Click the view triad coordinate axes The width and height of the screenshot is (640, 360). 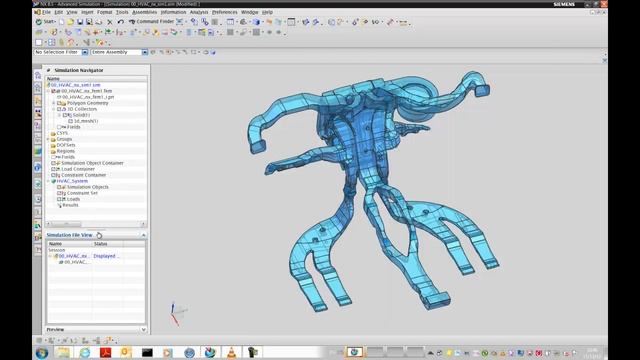tap(178, 313)
